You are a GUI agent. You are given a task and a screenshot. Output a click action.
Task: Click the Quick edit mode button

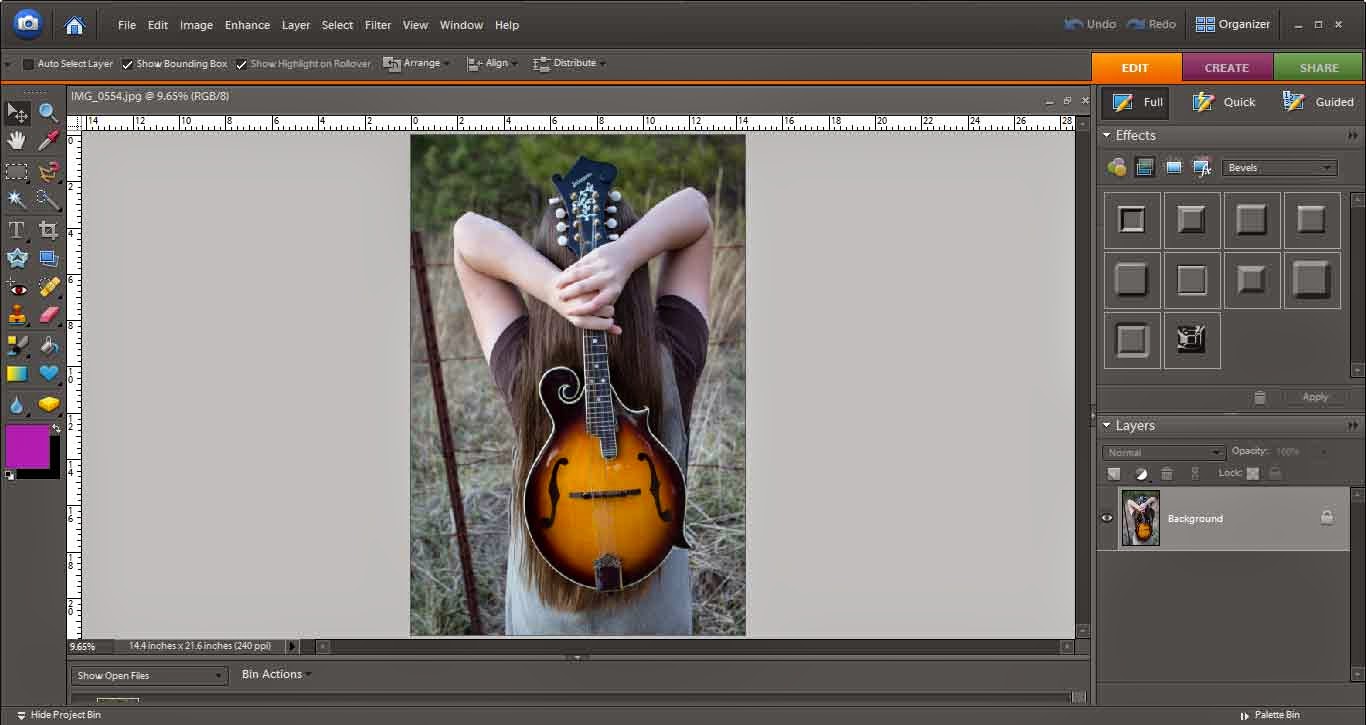click(x=1225, y=102)
